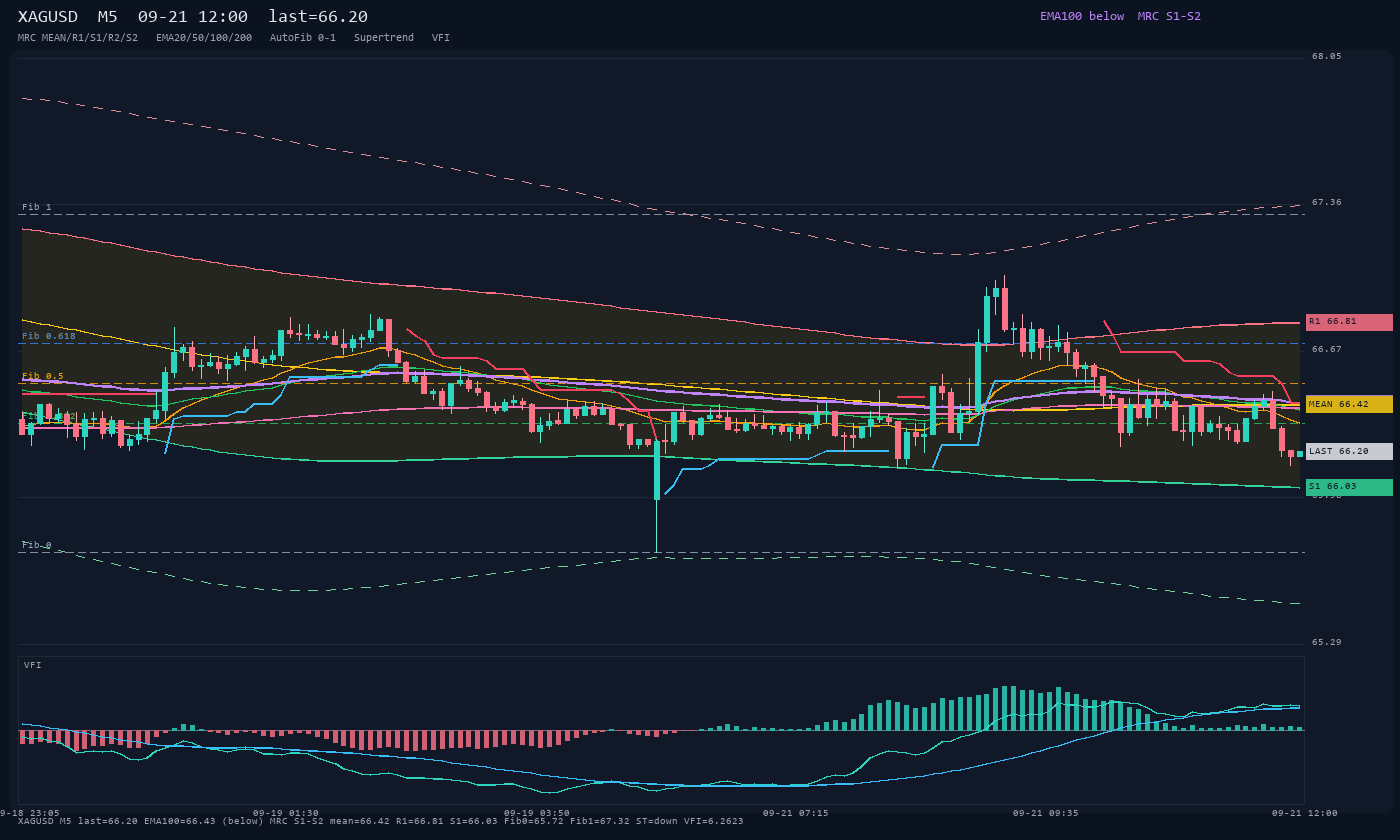This screenshot has height=840, width=1400.
Task: Click the VFI legend in the header row
Action: [441, 38]
